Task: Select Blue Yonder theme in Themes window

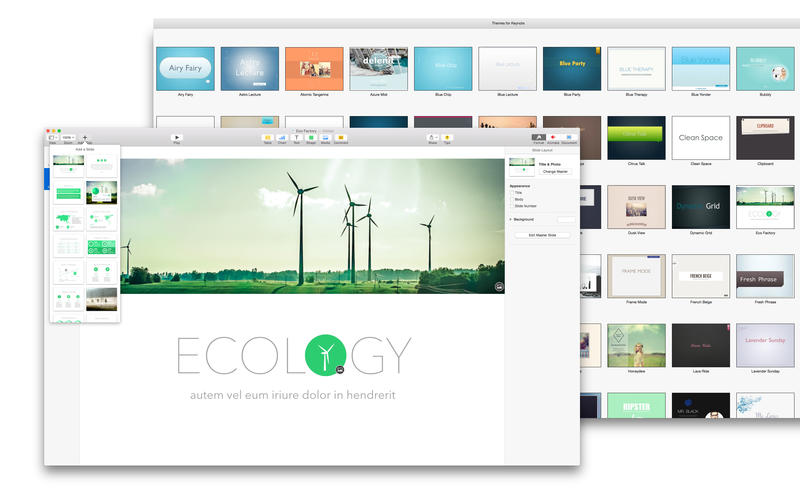Action: tap(701, 69)
